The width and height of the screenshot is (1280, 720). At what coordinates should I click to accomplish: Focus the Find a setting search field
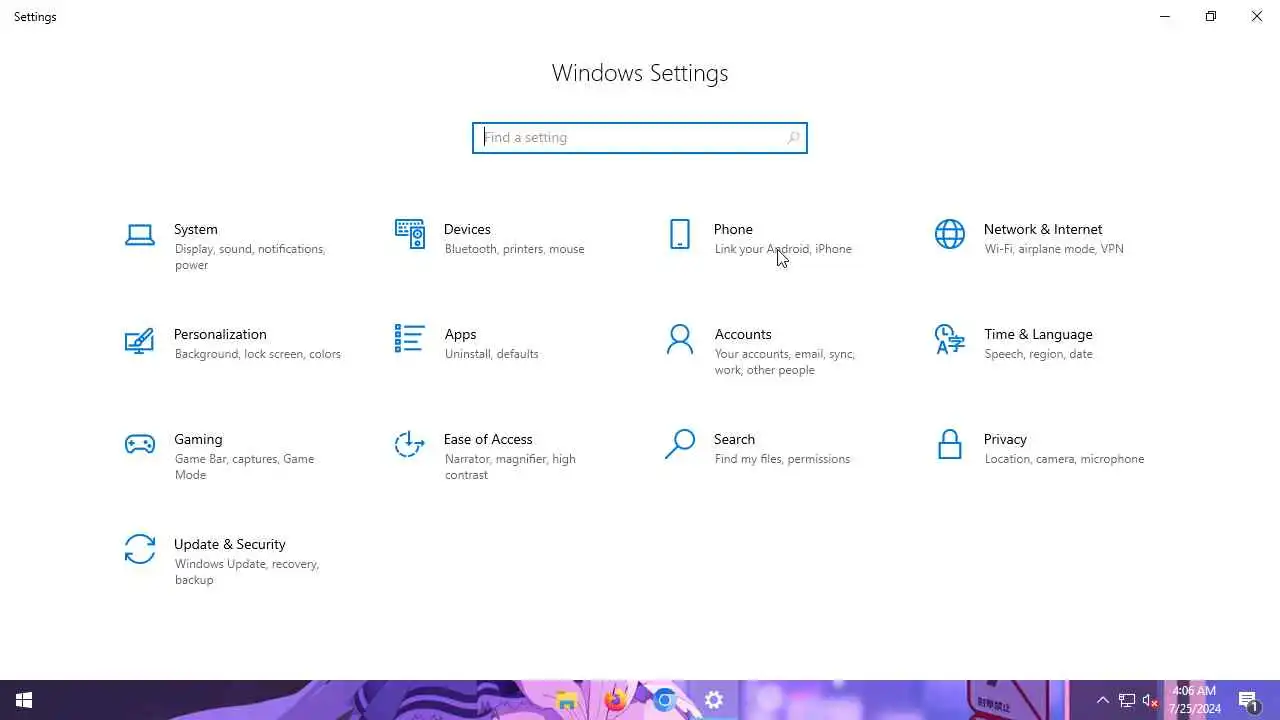pos(640,138)
